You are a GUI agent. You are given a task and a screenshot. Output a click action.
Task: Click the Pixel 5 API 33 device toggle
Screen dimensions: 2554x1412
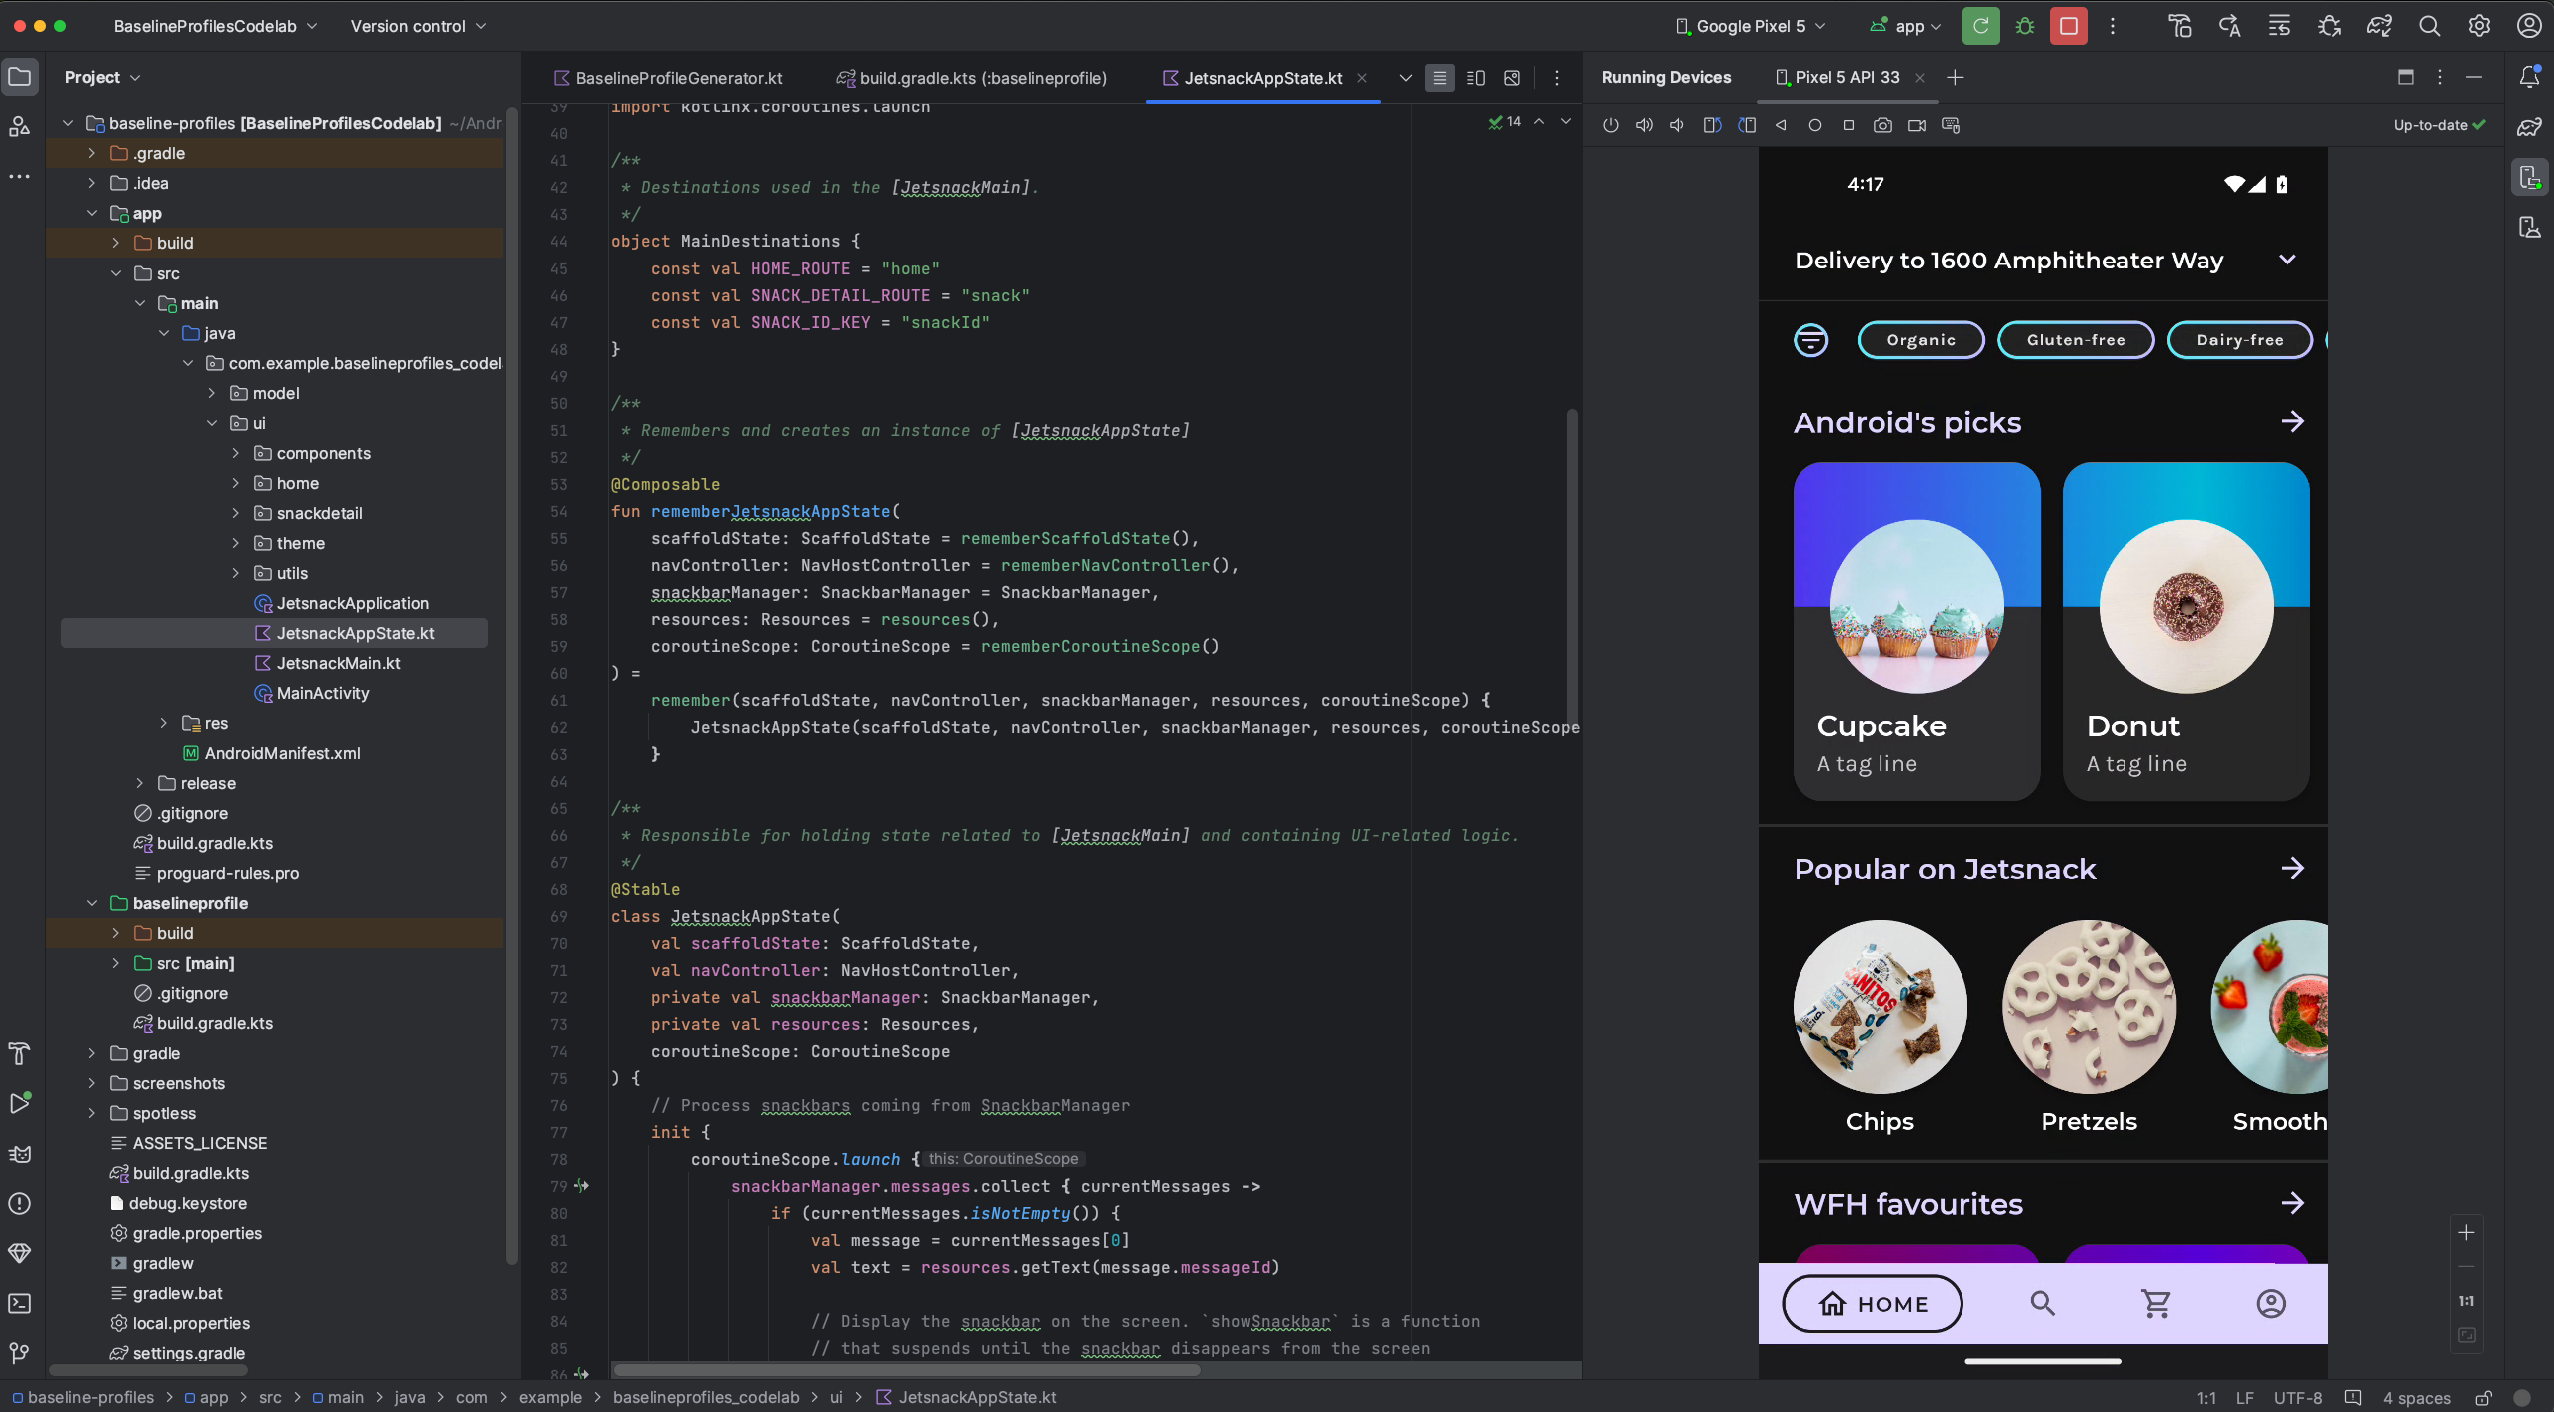[x=1848, y=78]
